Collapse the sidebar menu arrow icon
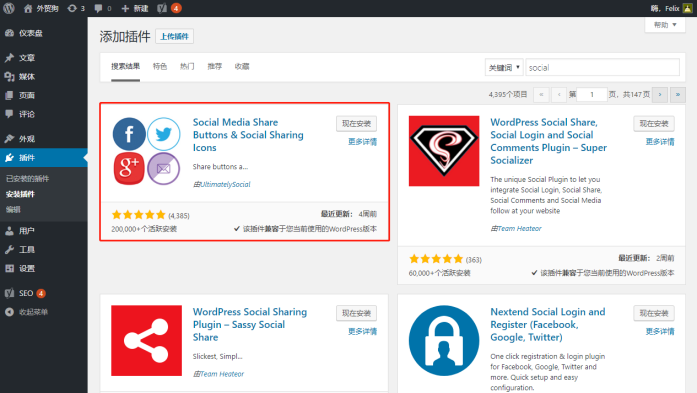Screen dimensions: 697x393 (9, 312)
